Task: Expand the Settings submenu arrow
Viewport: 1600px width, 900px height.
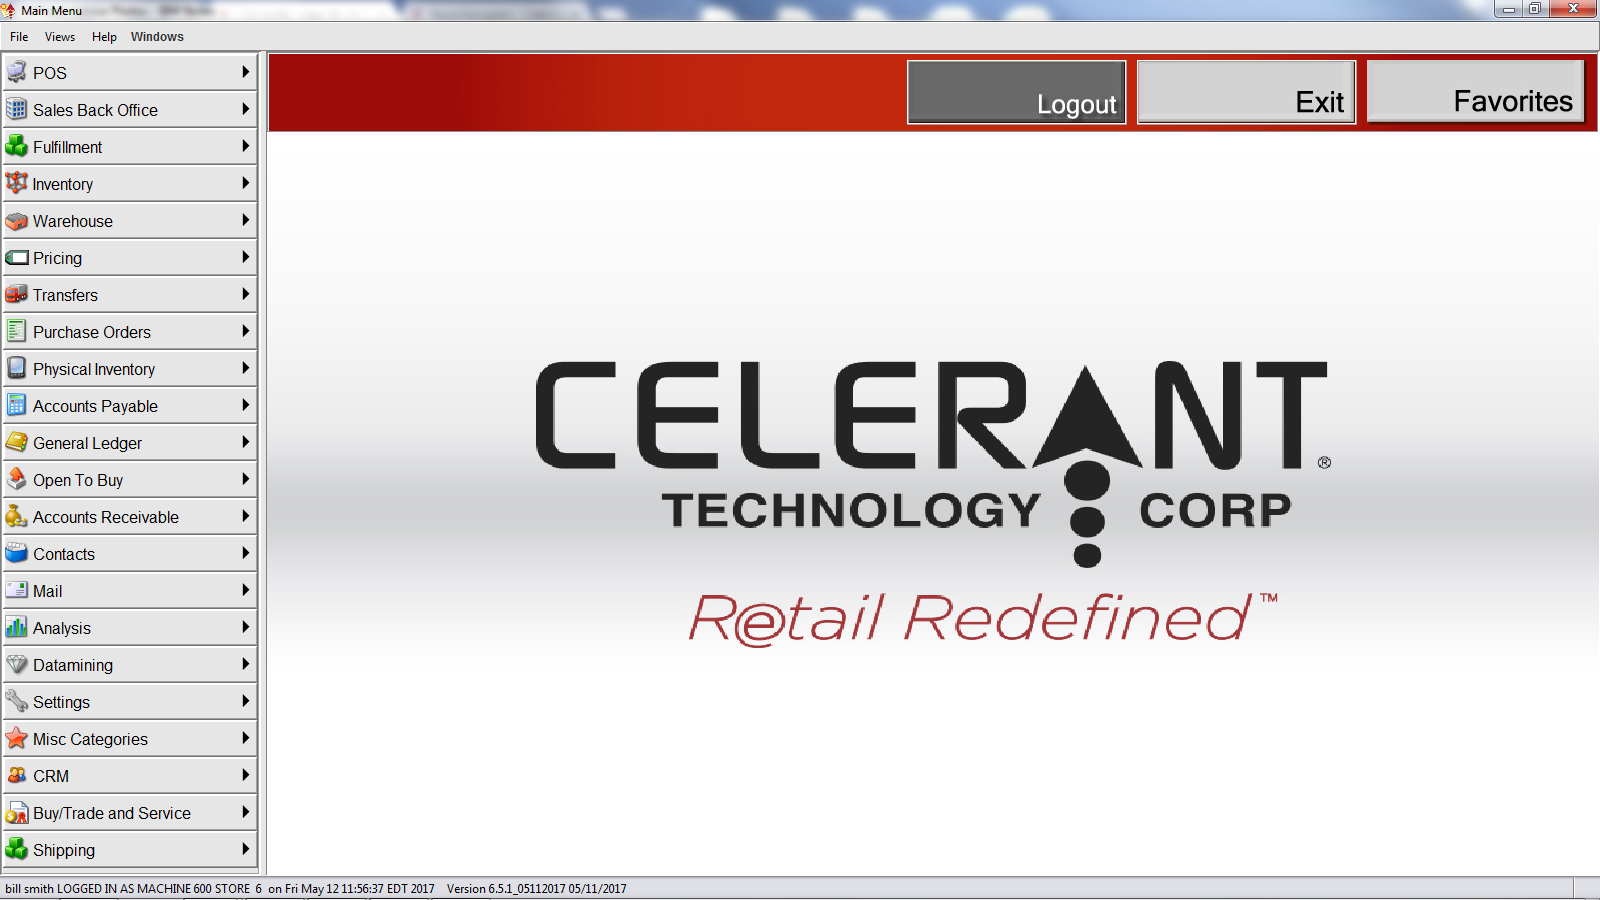Action: pyautogui.click(x=246, y=701)
